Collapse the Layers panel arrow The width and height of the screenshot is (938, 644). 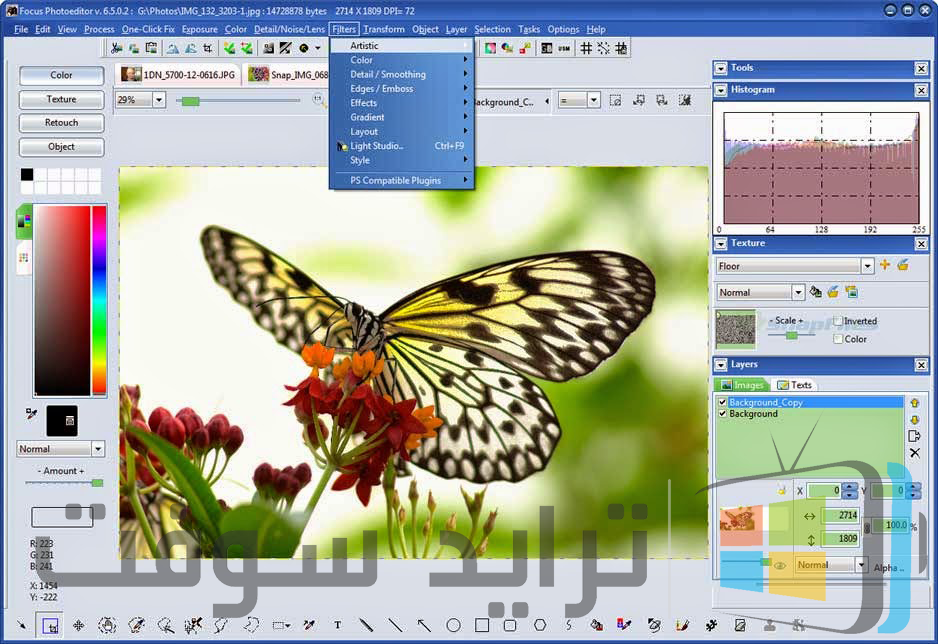(721, 365)
